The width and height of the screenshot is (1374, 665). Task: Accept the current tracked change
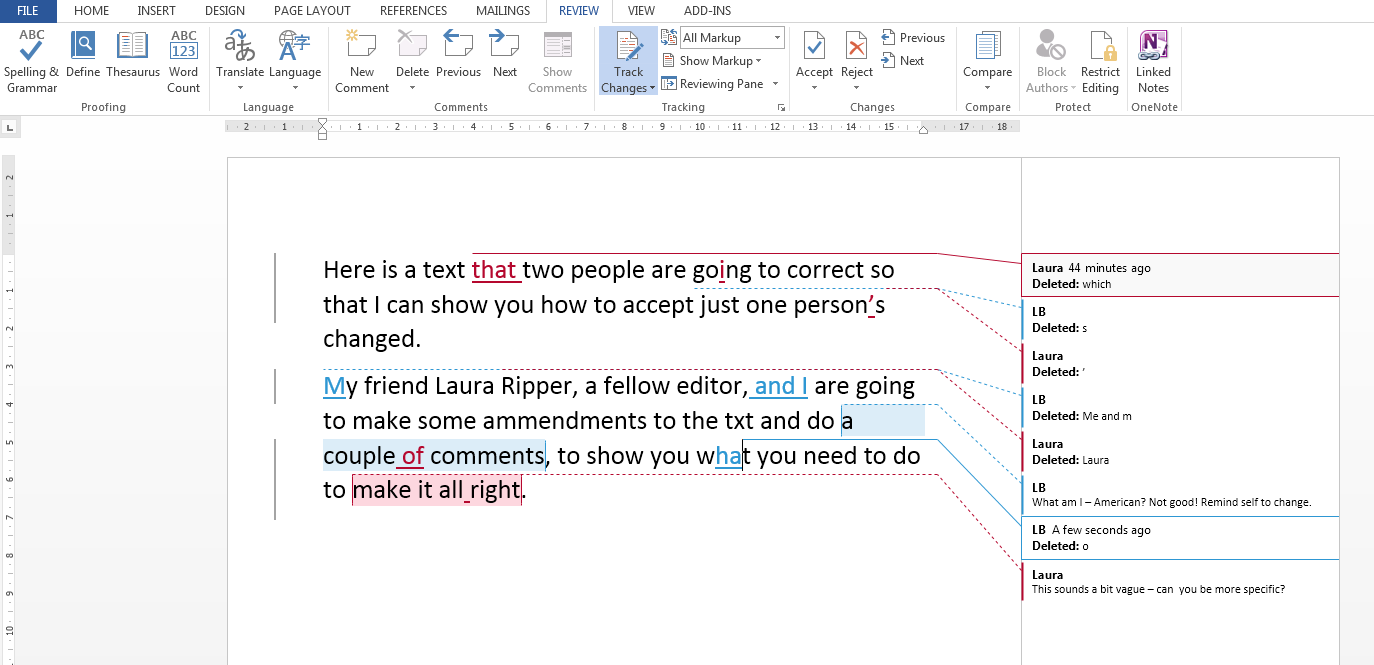pyautogui.click(x=814, y=48)
